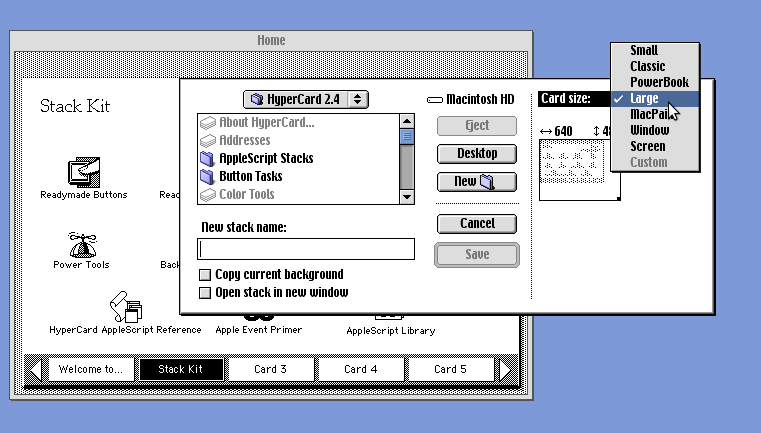Enable Copy current background checkbox
This screenshot has height=433, width=761.
pyautogui.click(x=205, y=275)
